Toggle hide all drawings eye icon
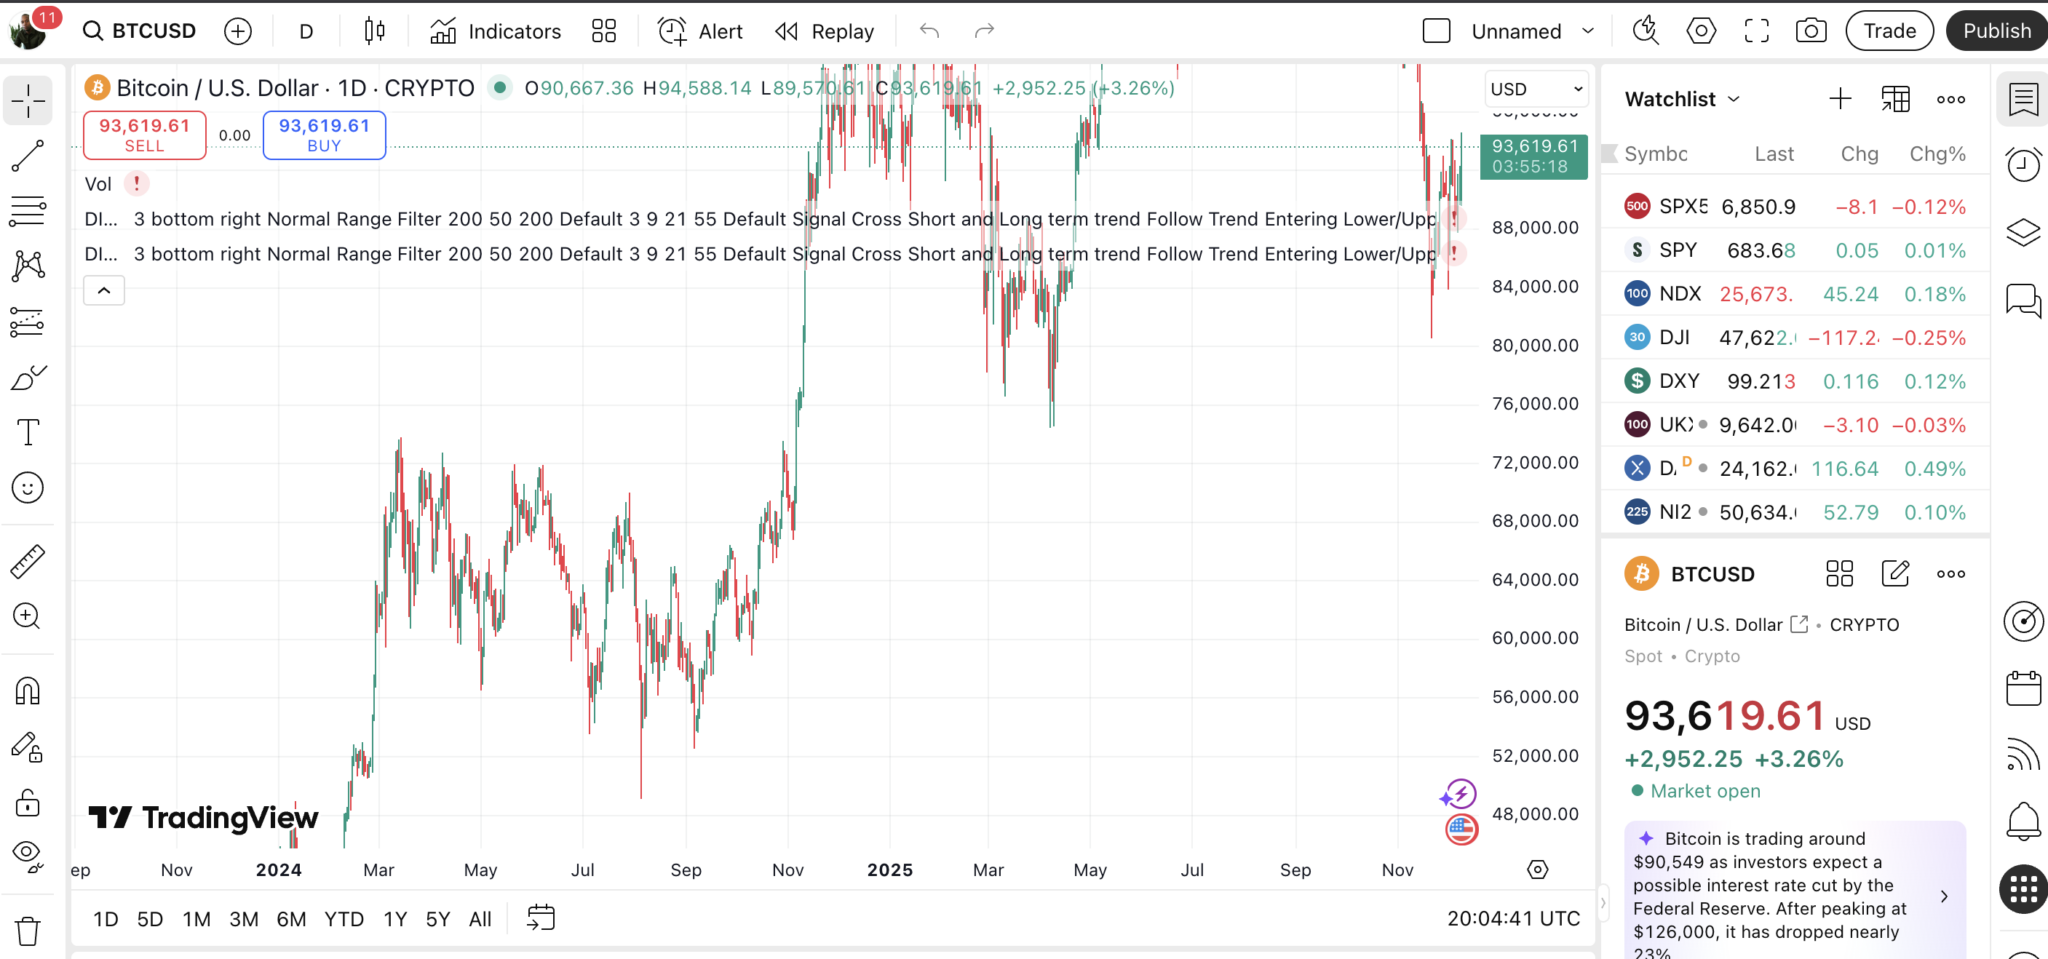 [x=28, y=855]
